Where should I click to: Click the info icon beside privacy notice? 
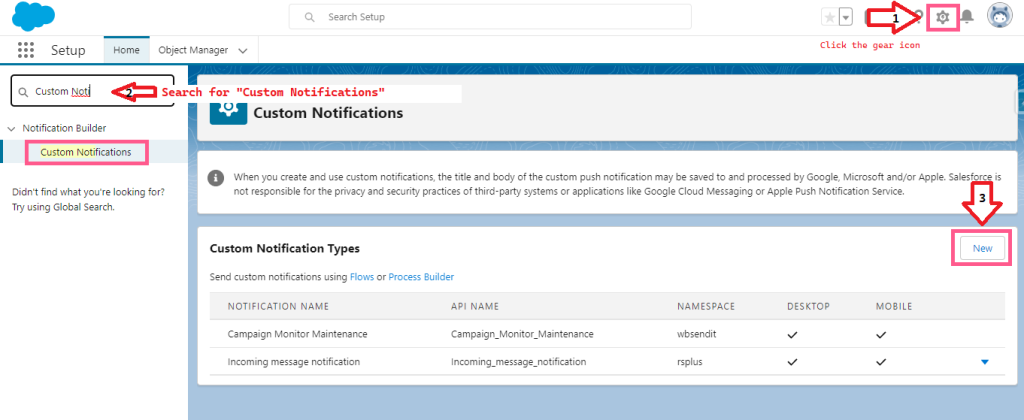click(x=215, y=178)
